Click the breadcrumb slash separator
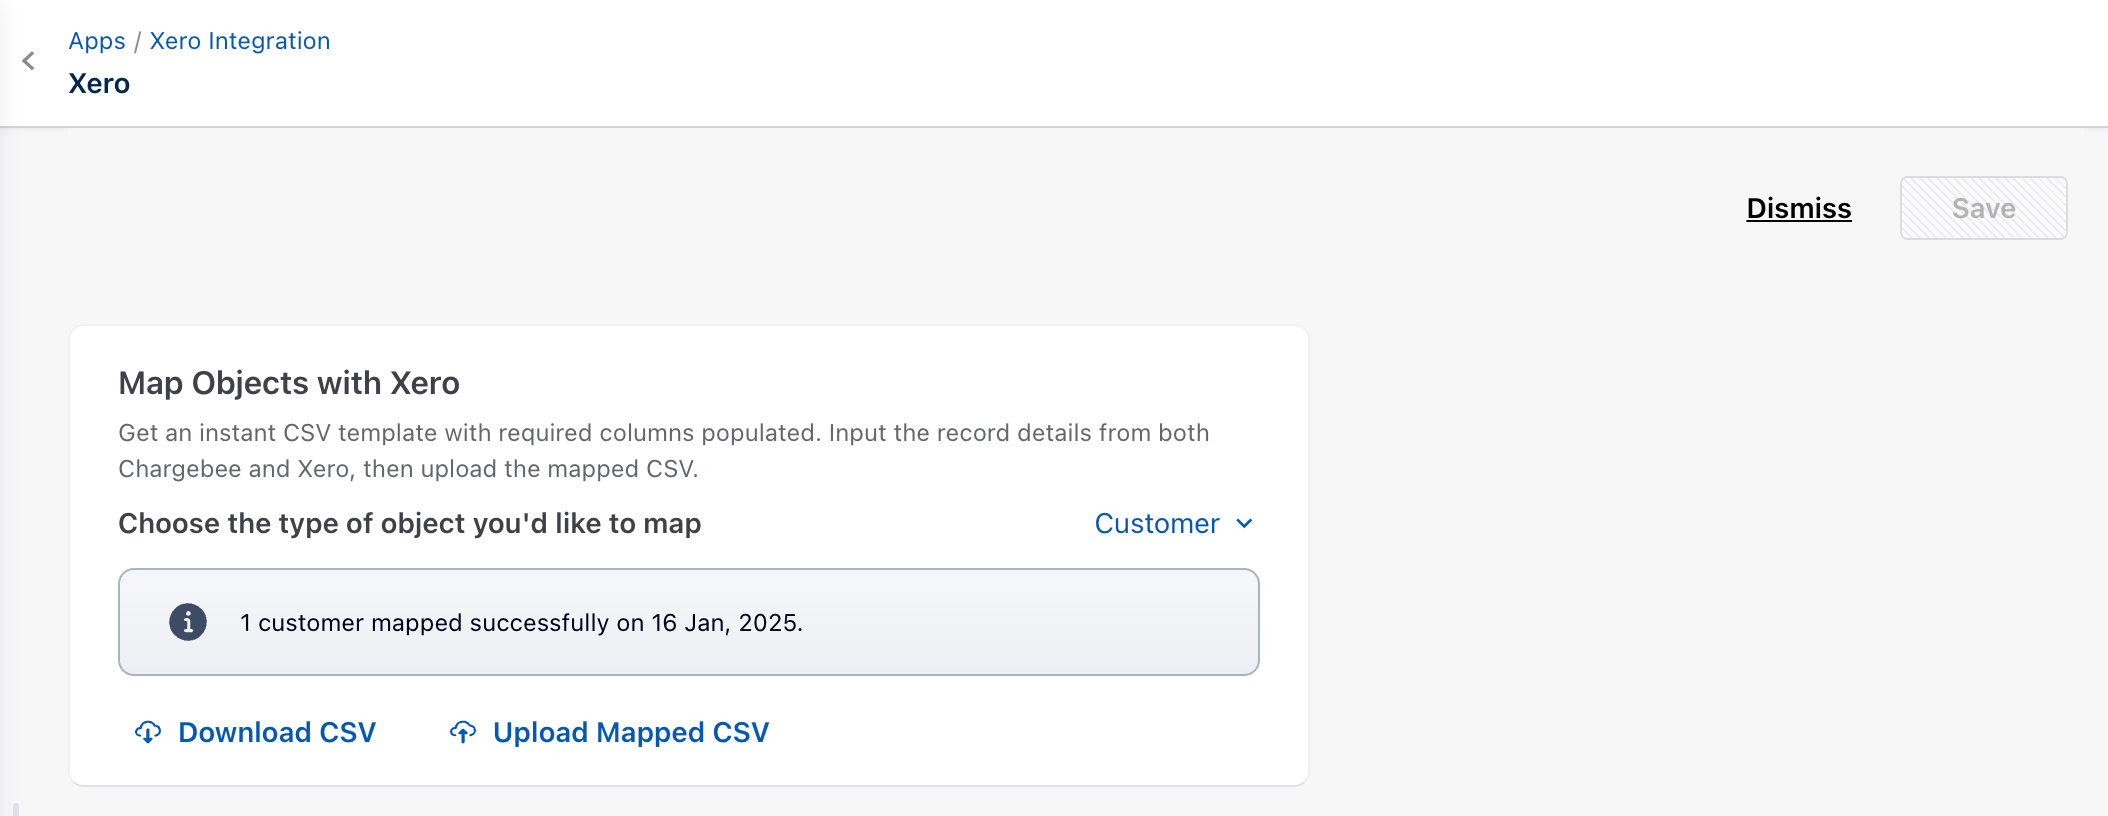2108x816 pixels. click(x=138, y=41)
